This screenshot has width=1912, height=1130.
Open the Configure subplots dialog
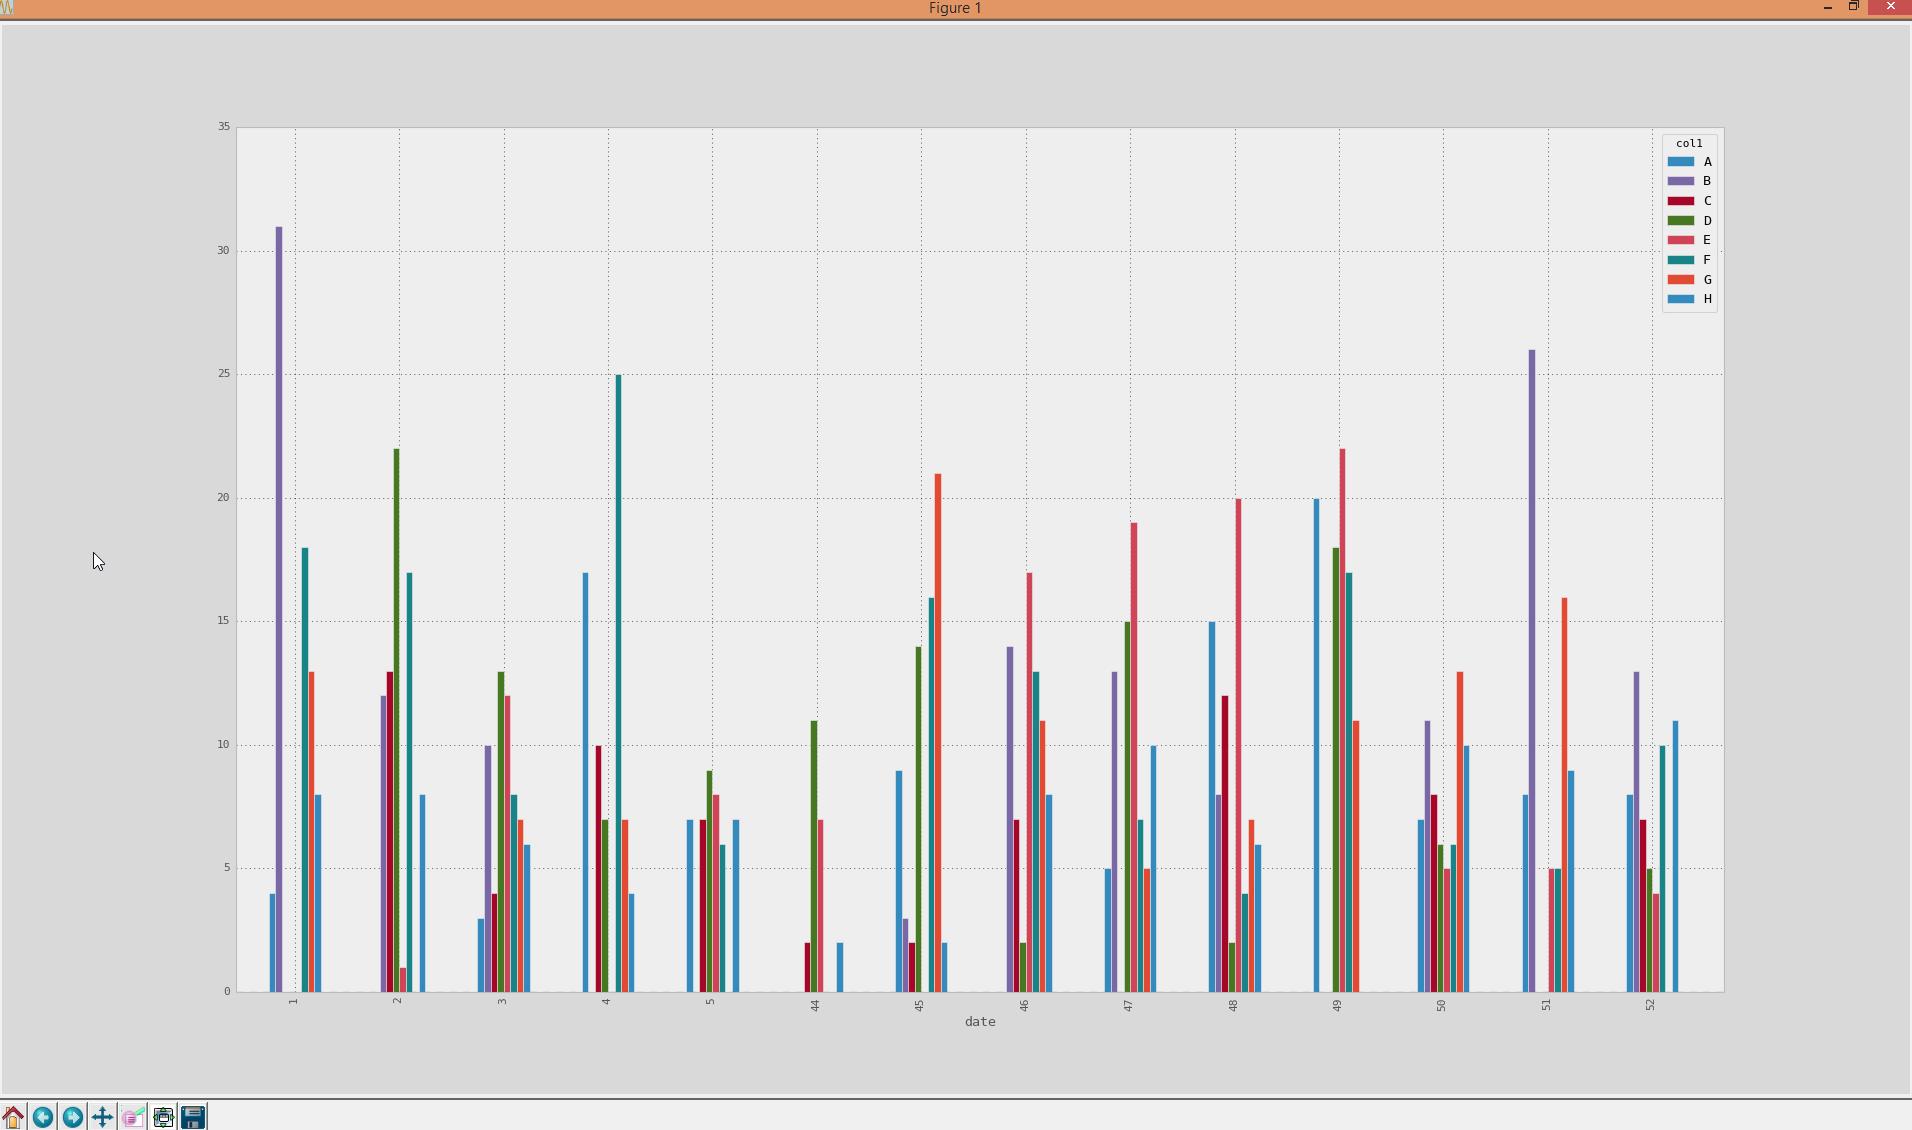[163, 1116]
